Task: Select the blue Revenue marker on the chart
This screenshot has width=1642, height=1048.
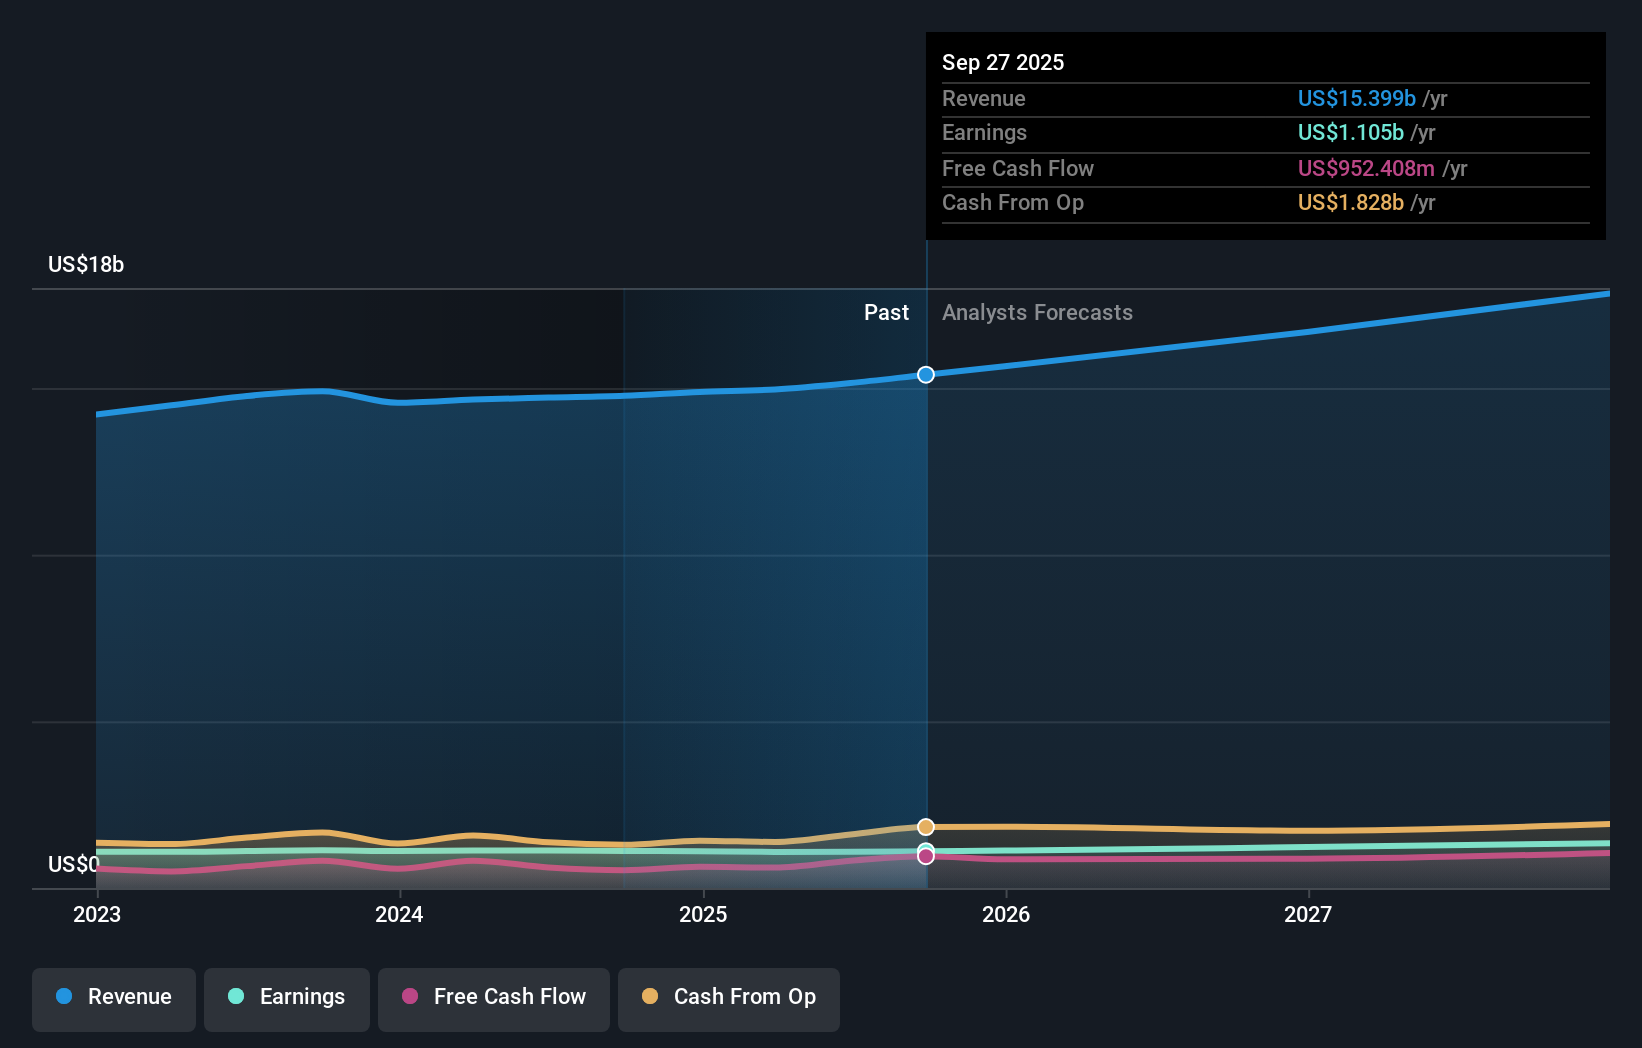Action: click(x=925, y=375)
